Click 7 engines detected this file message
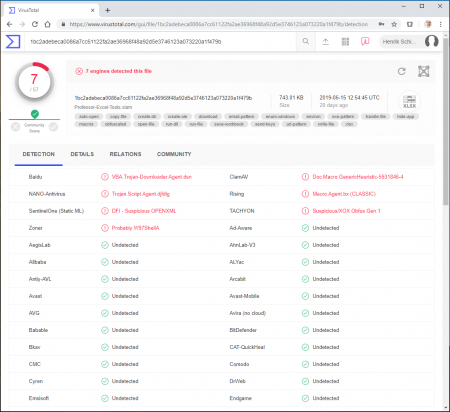Image resolution: width=450 pixels, height=412 pixels. (119, 71)
